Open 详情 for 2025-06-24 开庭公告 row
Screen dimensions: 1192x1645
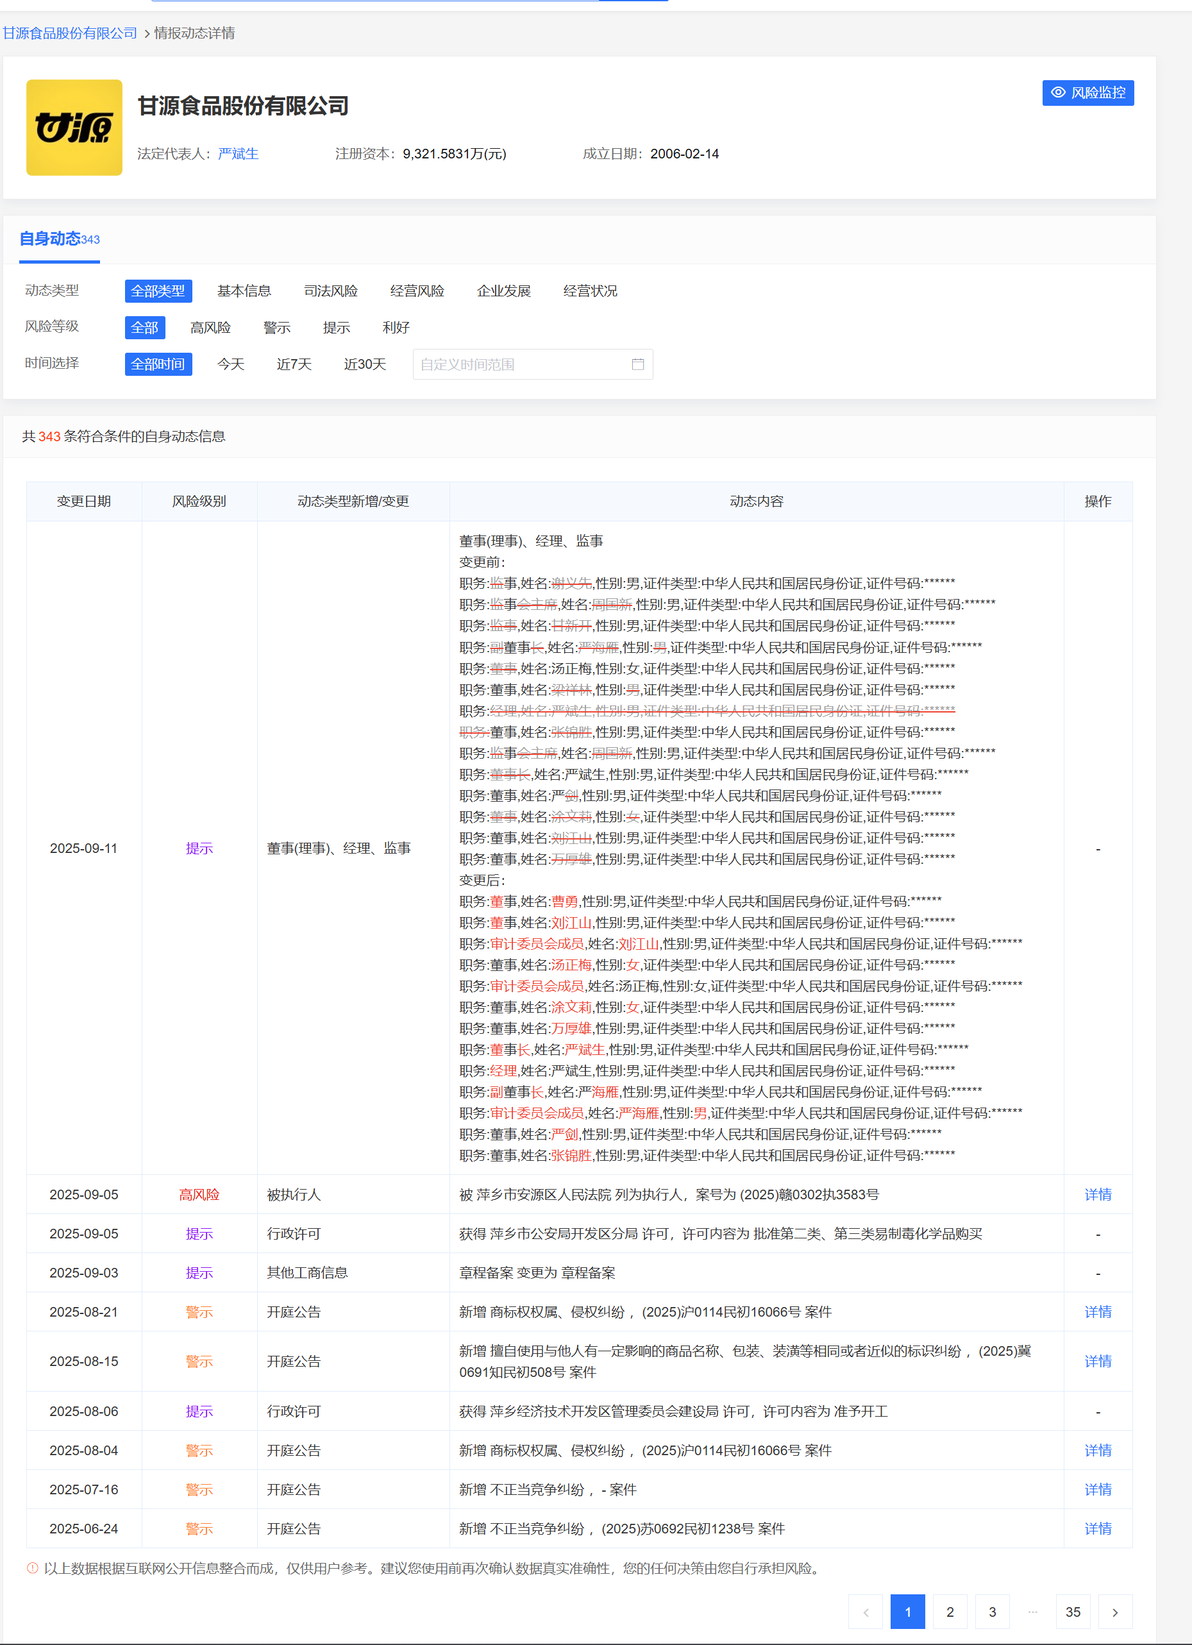[1098, 1529]
